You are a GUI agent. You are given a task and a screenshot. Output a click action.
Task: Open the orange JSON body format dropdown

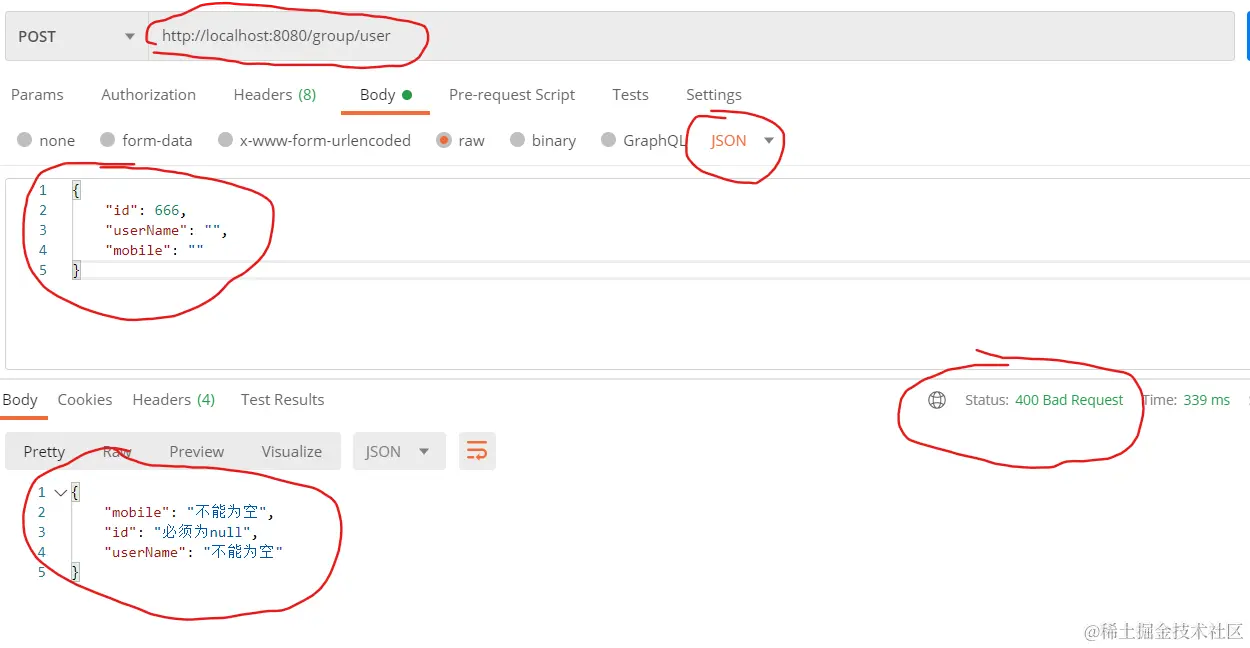743,141
